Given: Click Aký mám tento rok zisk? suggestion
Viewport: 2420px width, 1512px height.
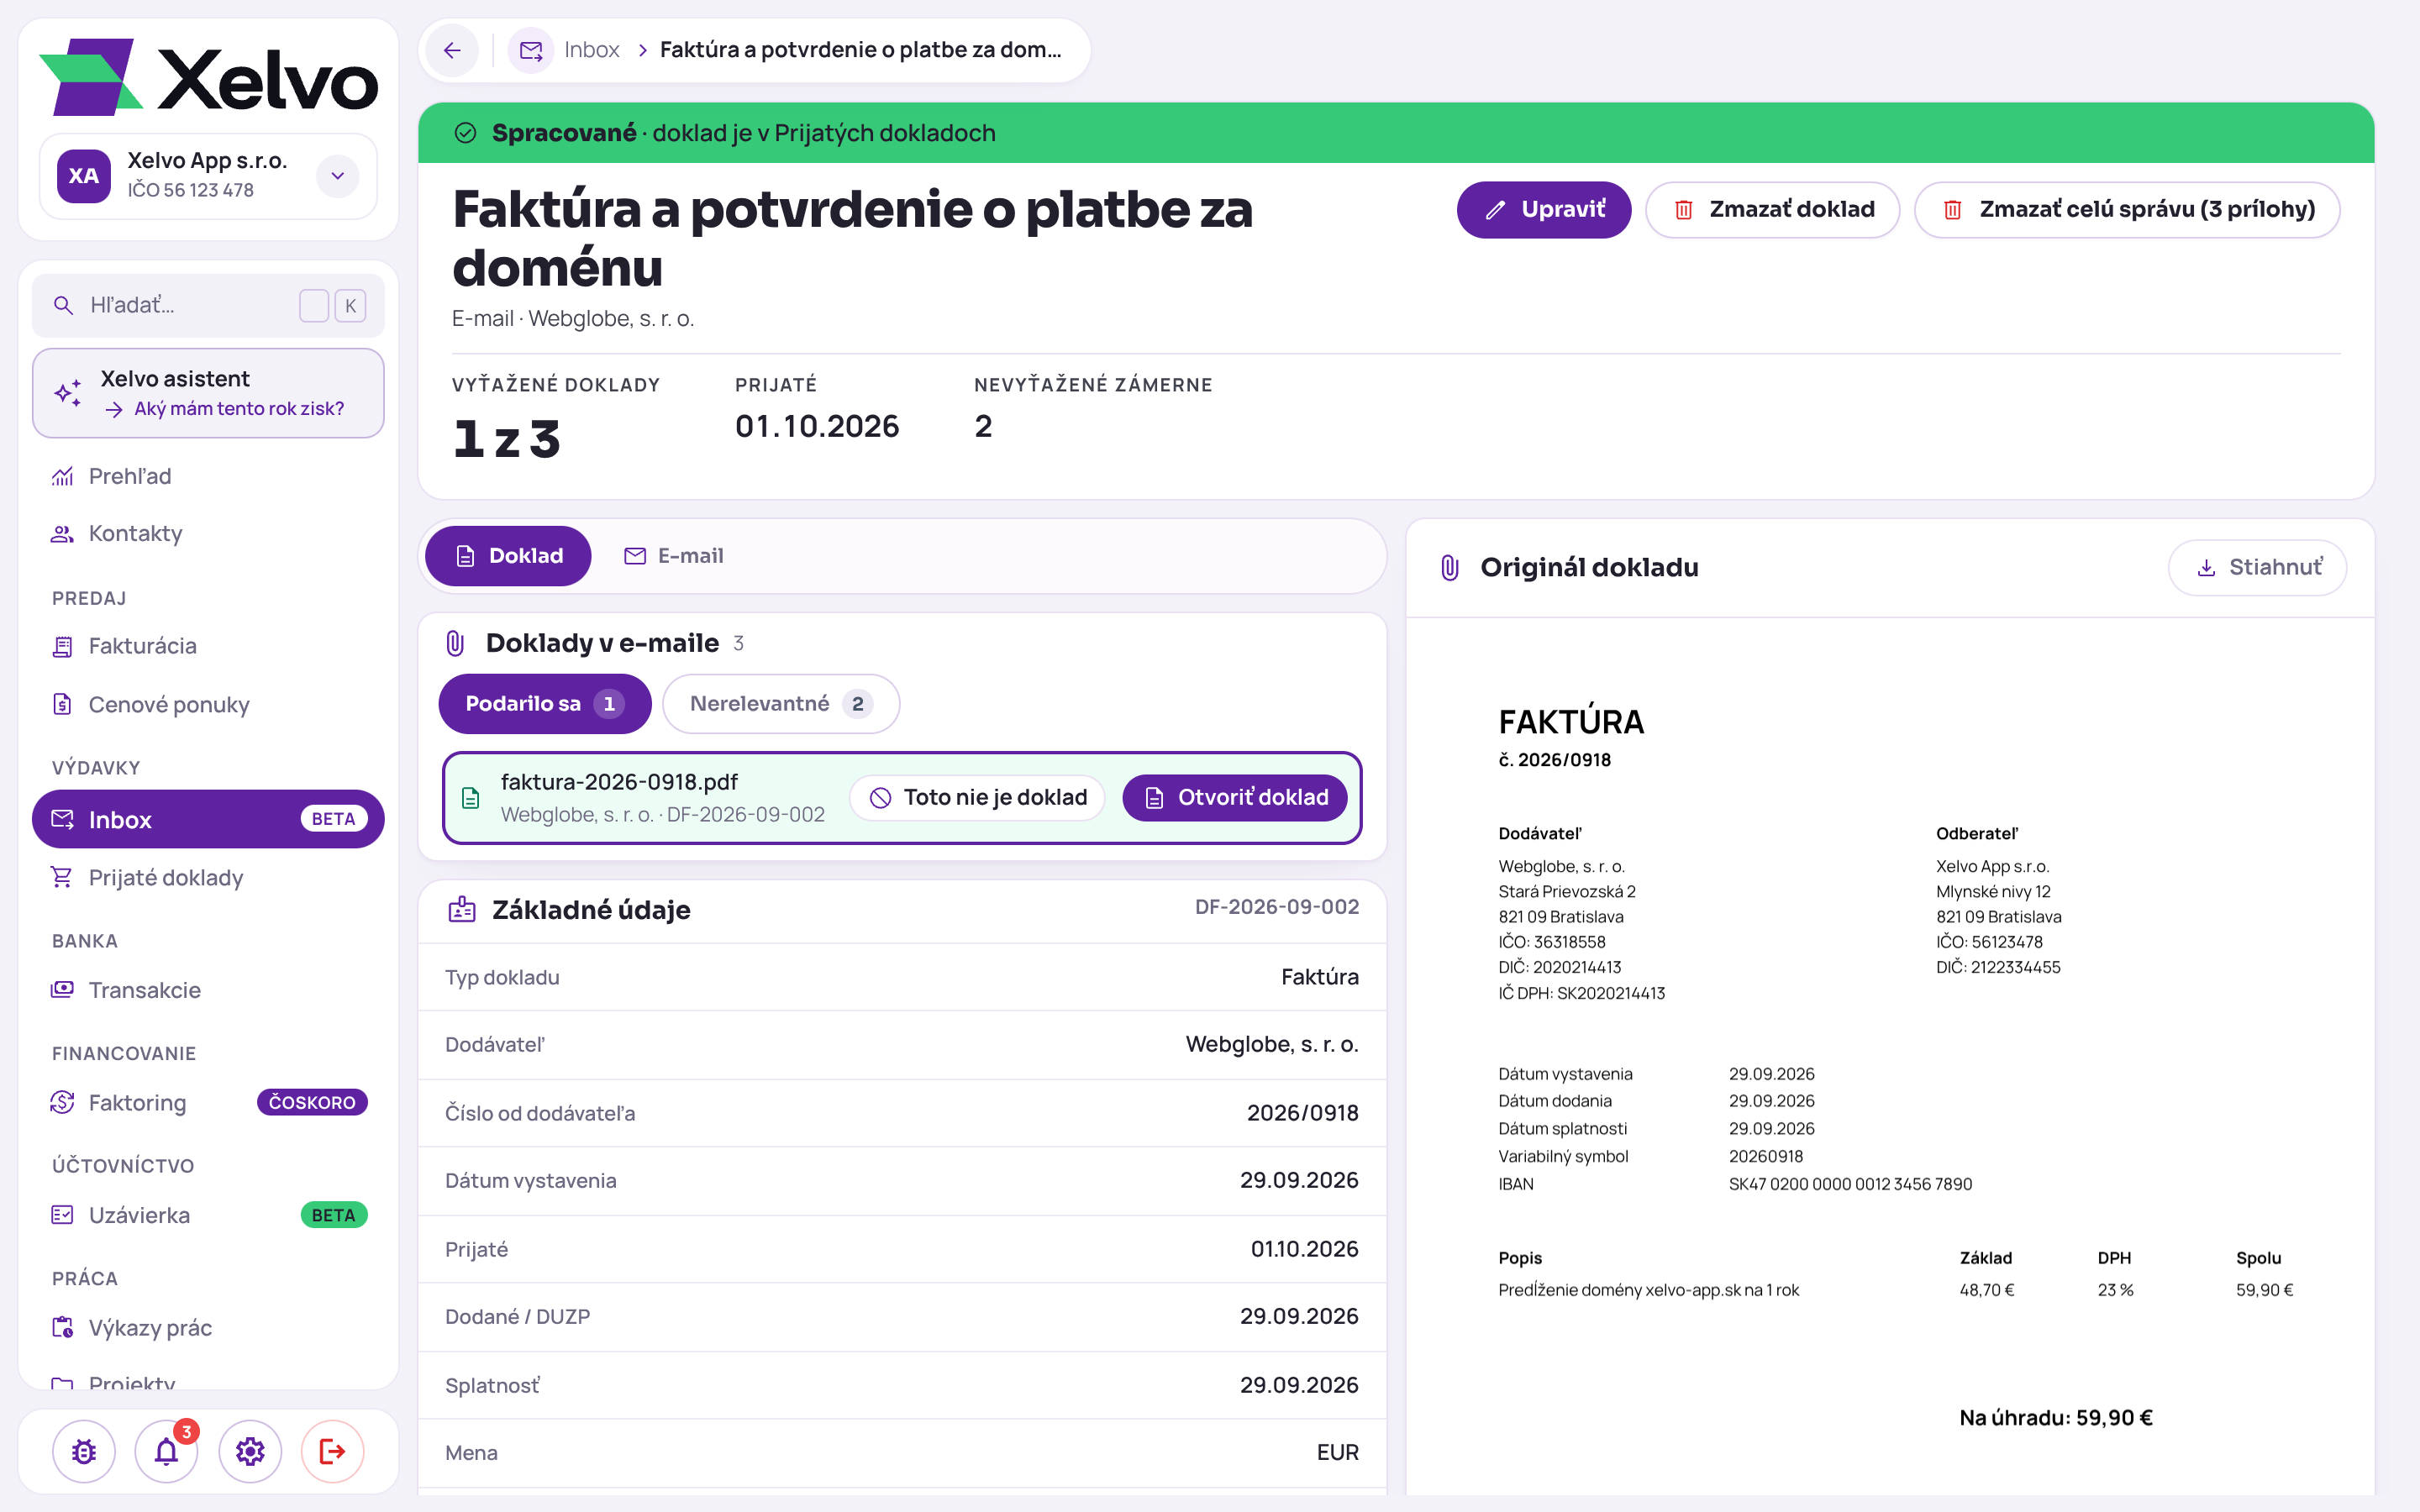Looking at the screenshot, I should [x=239, y=409].
